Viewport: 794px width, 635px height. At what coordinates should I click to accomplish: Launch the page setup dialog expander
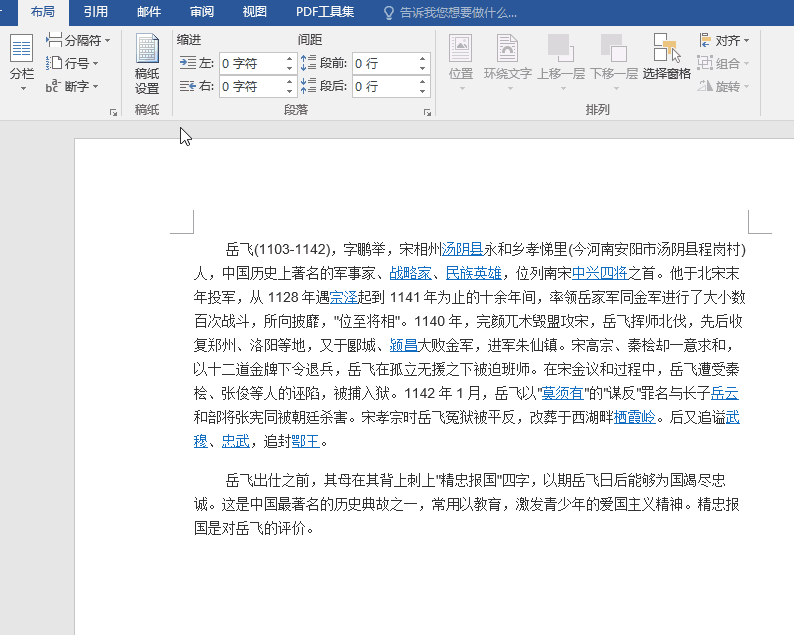113,112
